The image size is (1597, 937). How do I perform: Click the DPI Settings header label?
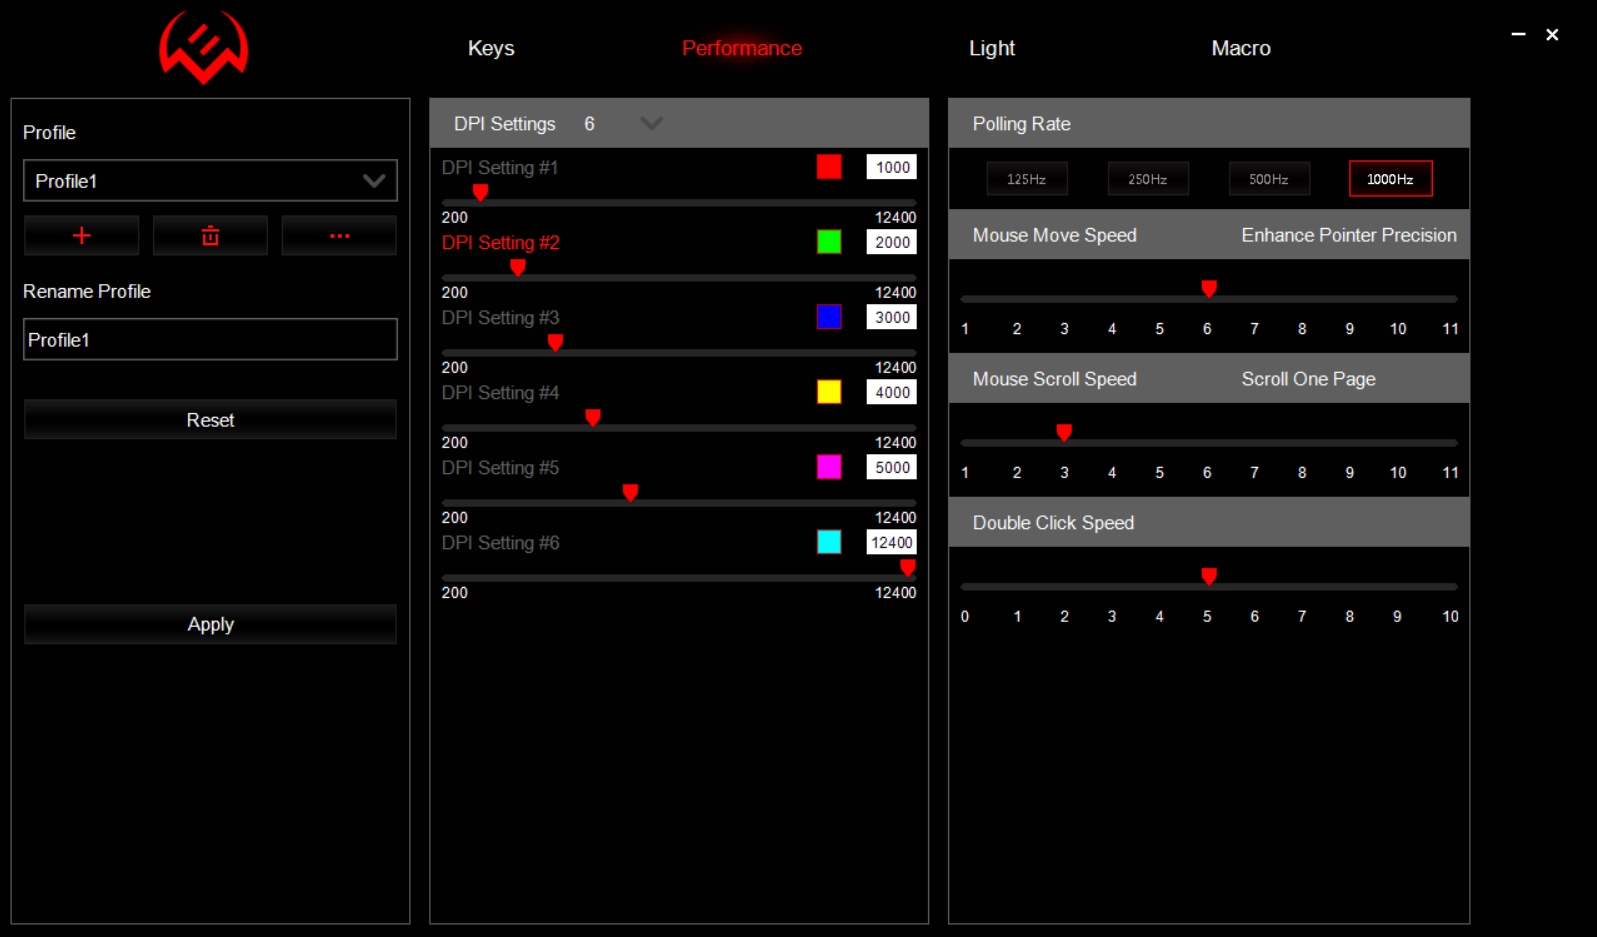click(x=505, y=124)
